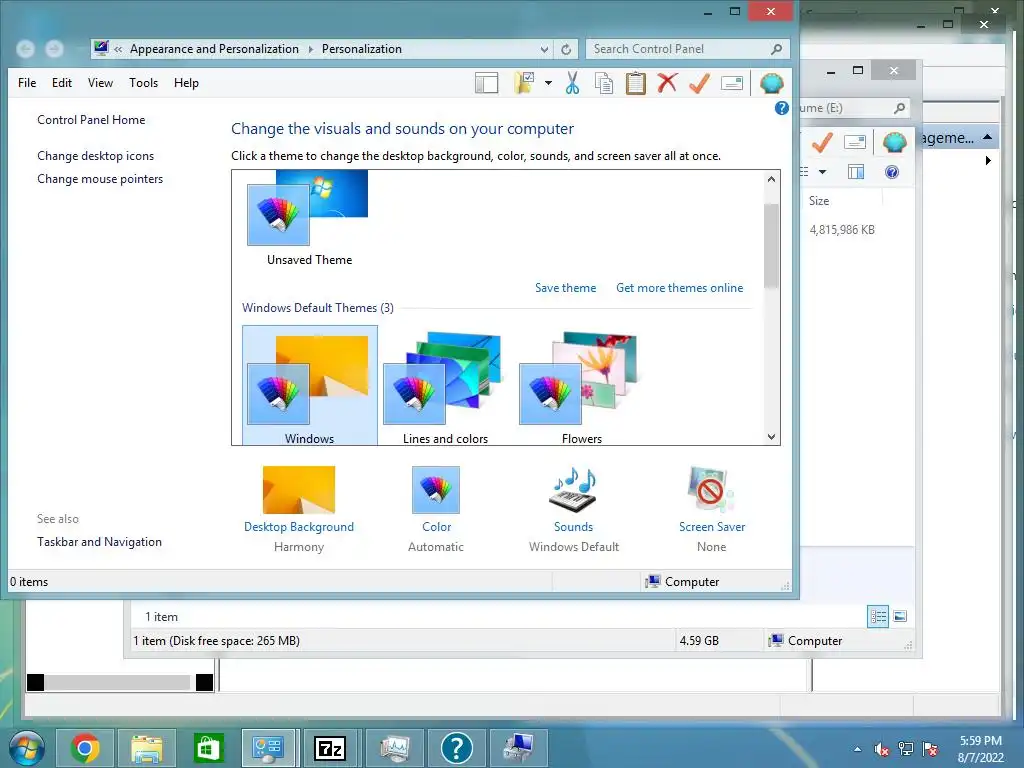Click Appearance and Personalization breadcrumb
Screen dimensions: 1024x768
click(x=214, y=49)
